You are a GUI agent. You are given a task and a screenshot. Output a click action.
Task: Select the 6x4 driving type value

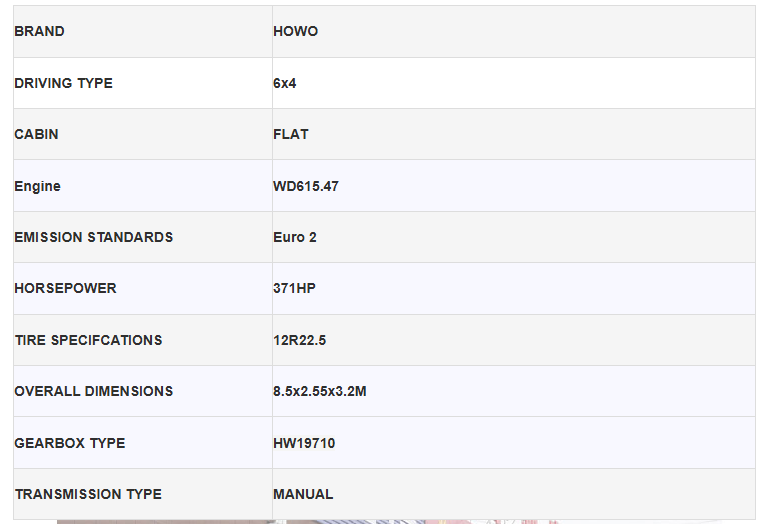tap(285, 83)
